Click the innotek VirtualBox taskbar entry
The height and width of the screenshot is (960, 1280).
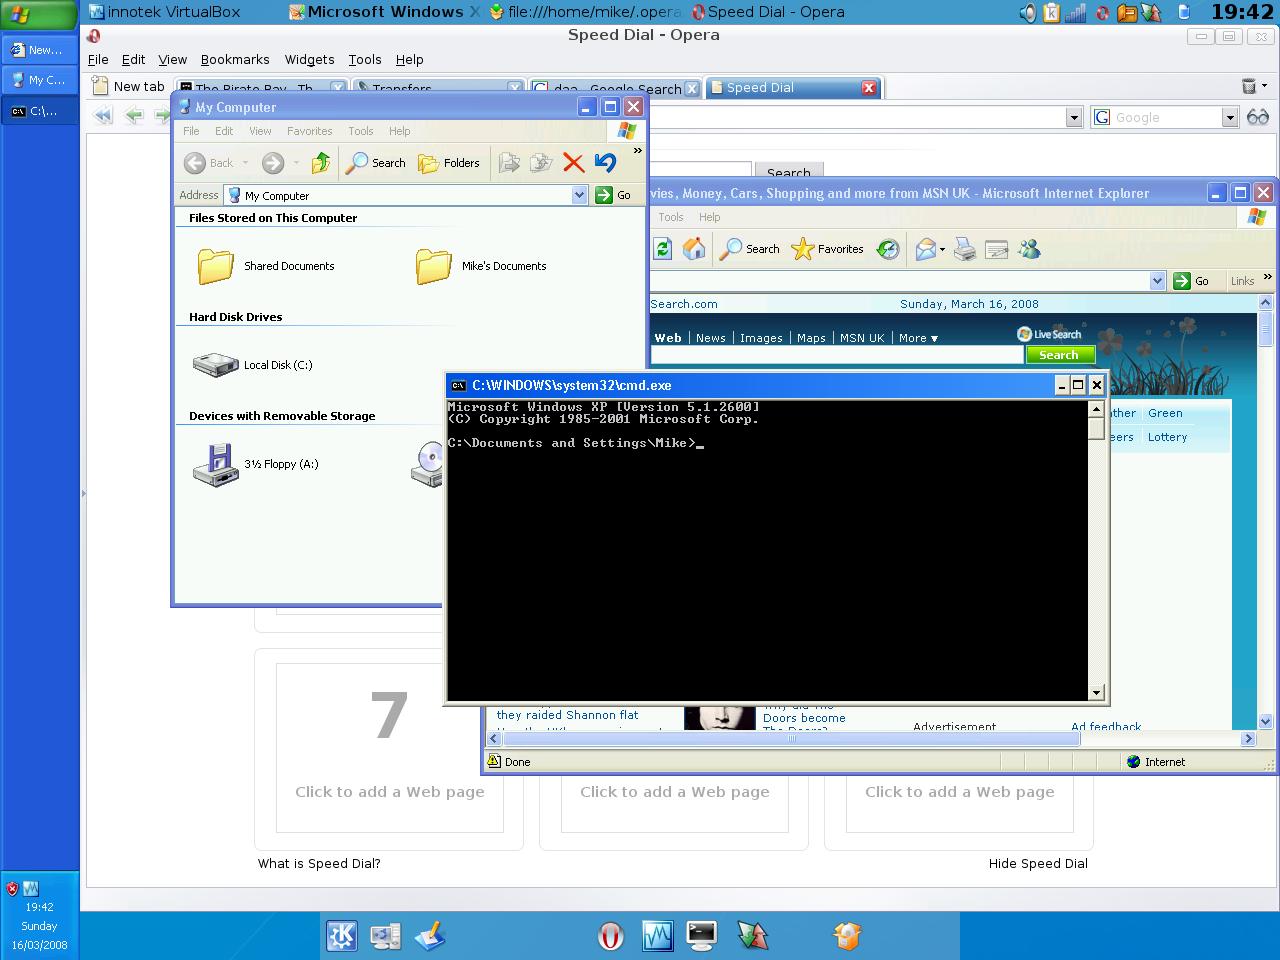click(166, 12)
